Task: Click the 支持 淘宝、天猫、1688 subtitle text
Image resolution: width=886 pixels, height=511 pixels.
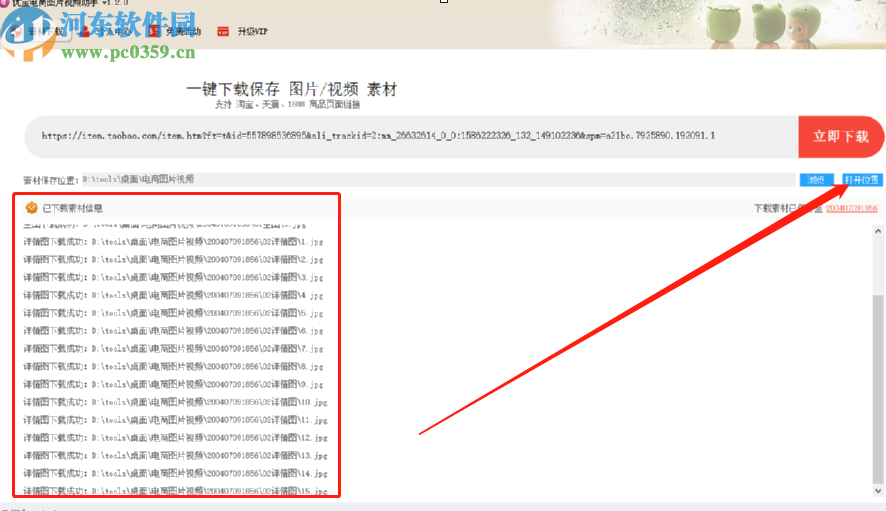Action: click(x=288, y=105)
